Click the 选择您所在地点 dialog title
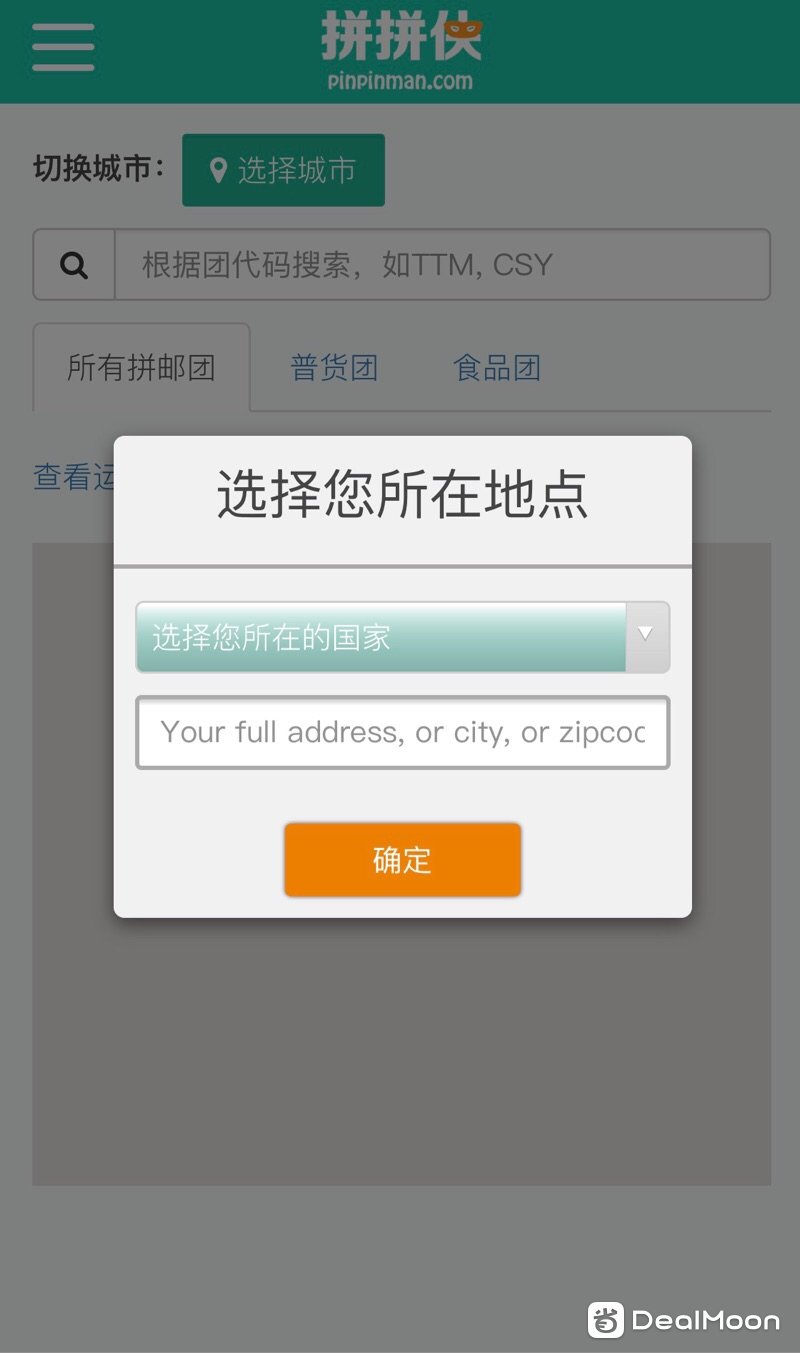Image resolution: width=800 pixels, height=1353 pixels. pyautogui.click(x=402, y=496)
